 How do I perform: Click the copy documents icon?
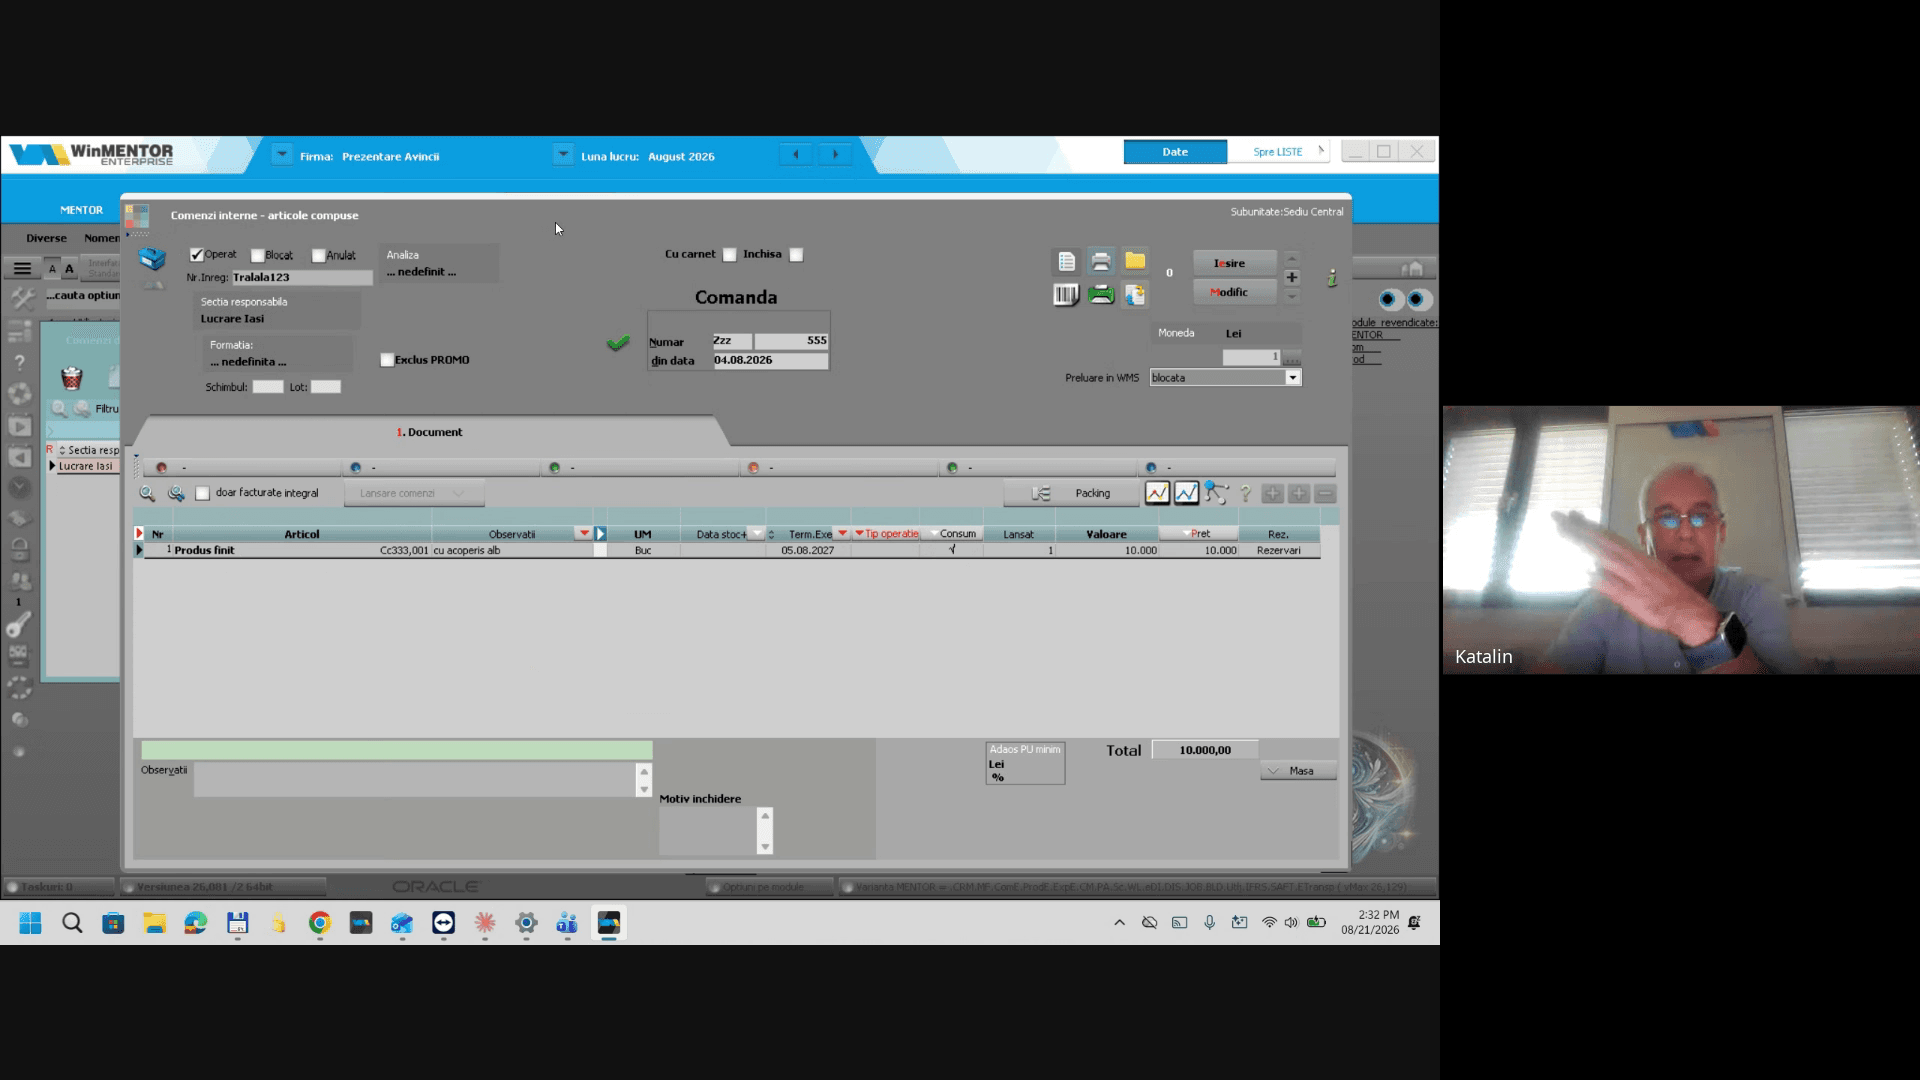(1135, 295)
